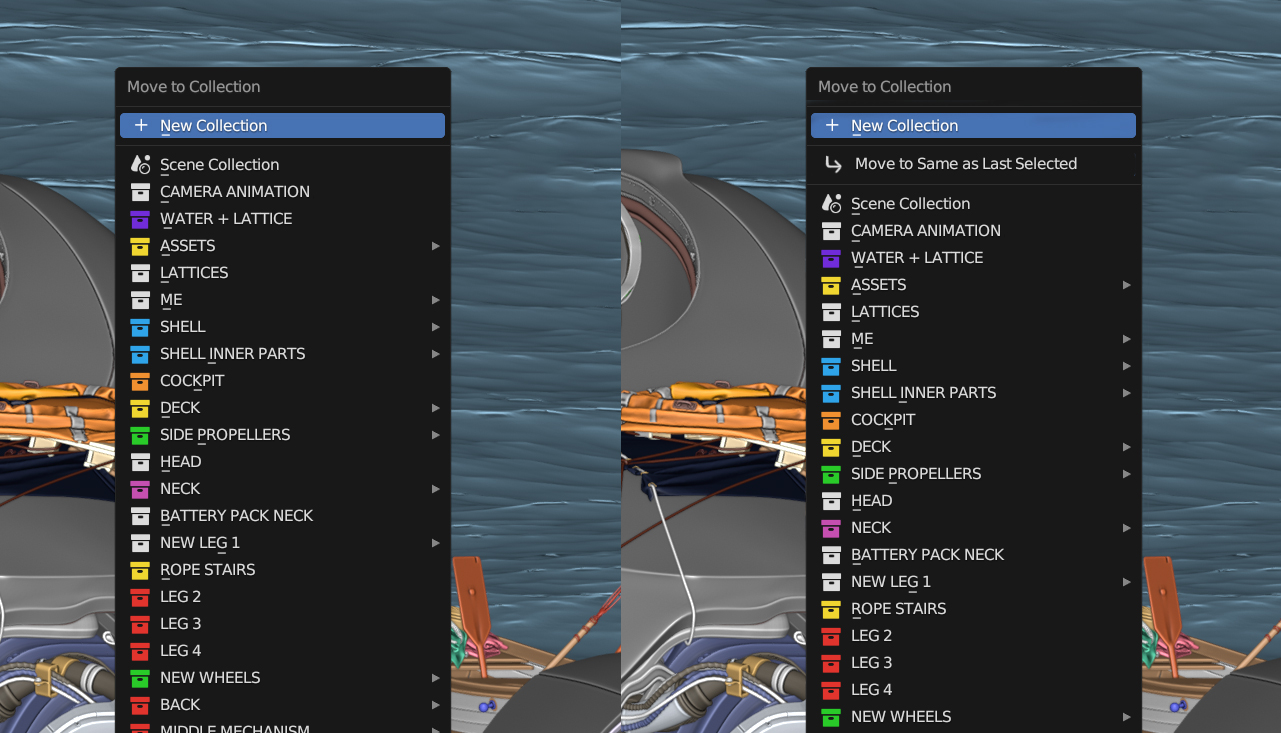Expand SHELL submenu arrow in the right menu
Image resolution: width=1281 pixels, height=733 pixels.
1126,366
